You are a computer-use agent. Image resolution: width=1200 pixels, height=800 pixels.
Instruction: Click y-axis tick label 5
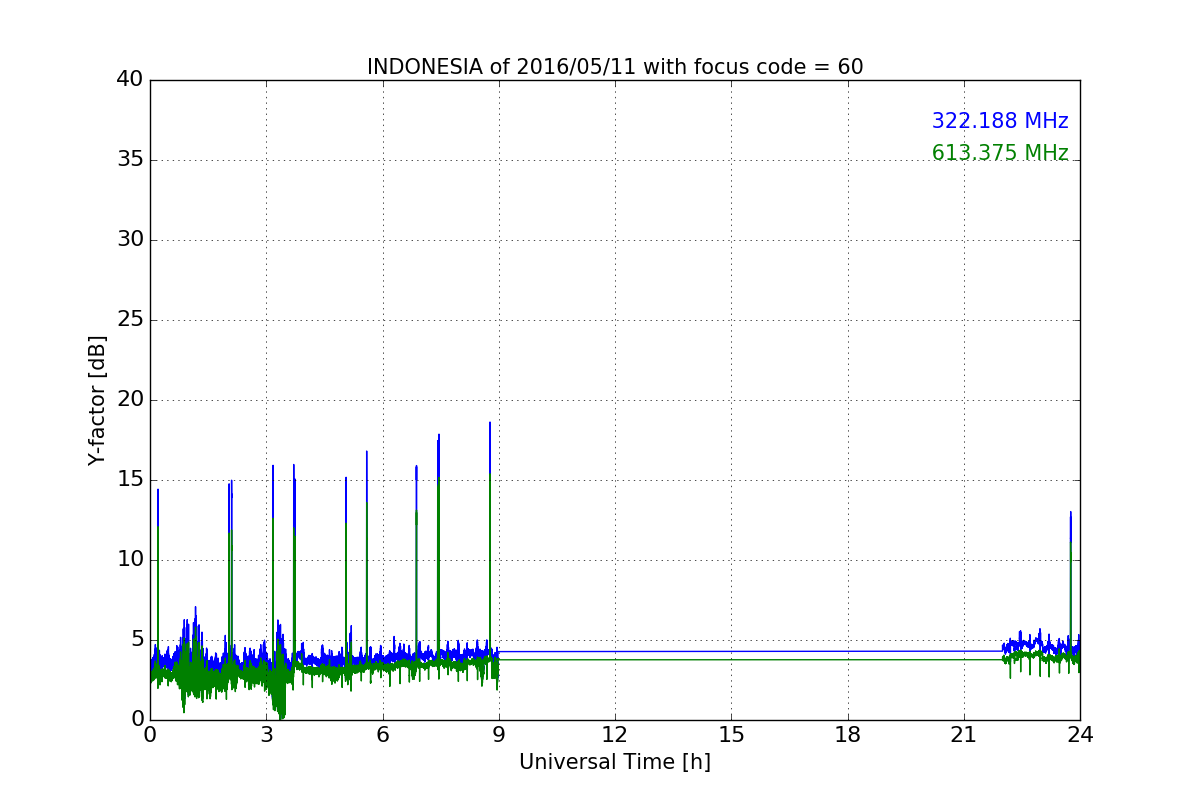click(x=136, y=640)
